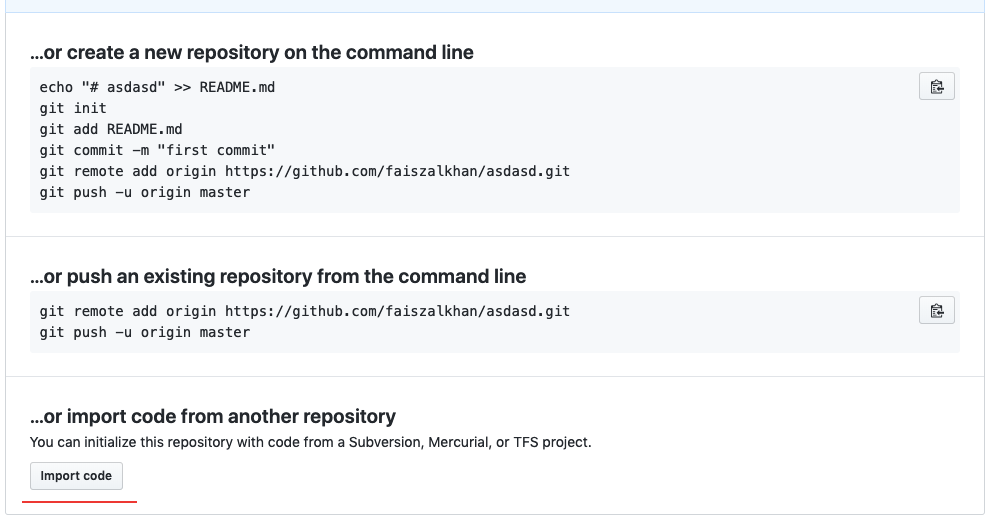Click the GitHub URL in the second code block

click(x=397, y=311)
